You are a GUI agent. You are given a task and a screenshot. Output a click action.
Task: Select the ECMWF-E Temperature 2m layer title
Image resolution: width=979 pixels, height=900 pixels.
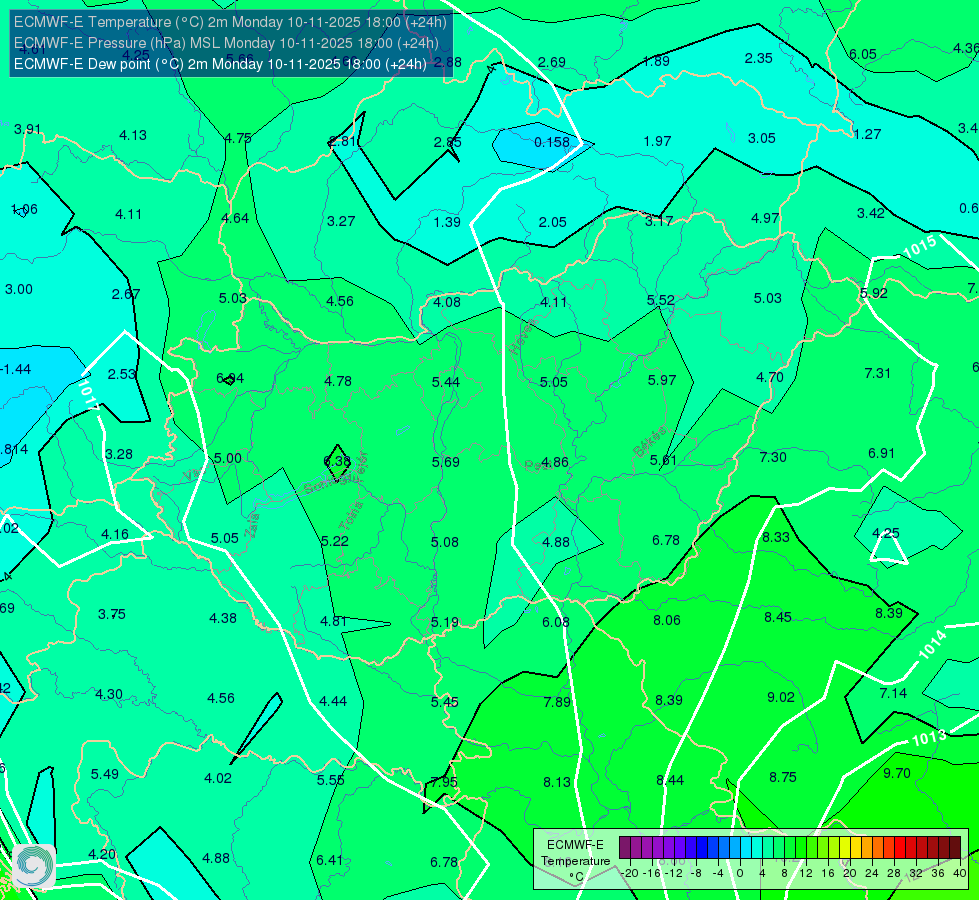pos(230,22)
